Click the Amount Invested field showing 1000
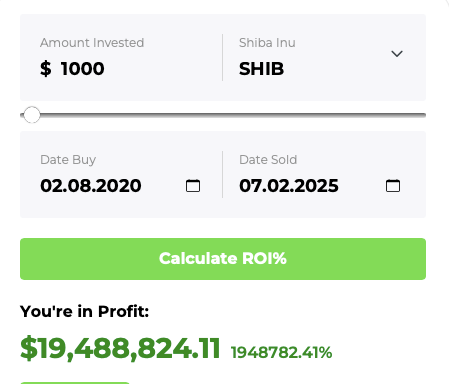Viewport: 449px width, 384px height. click(82, 69)
